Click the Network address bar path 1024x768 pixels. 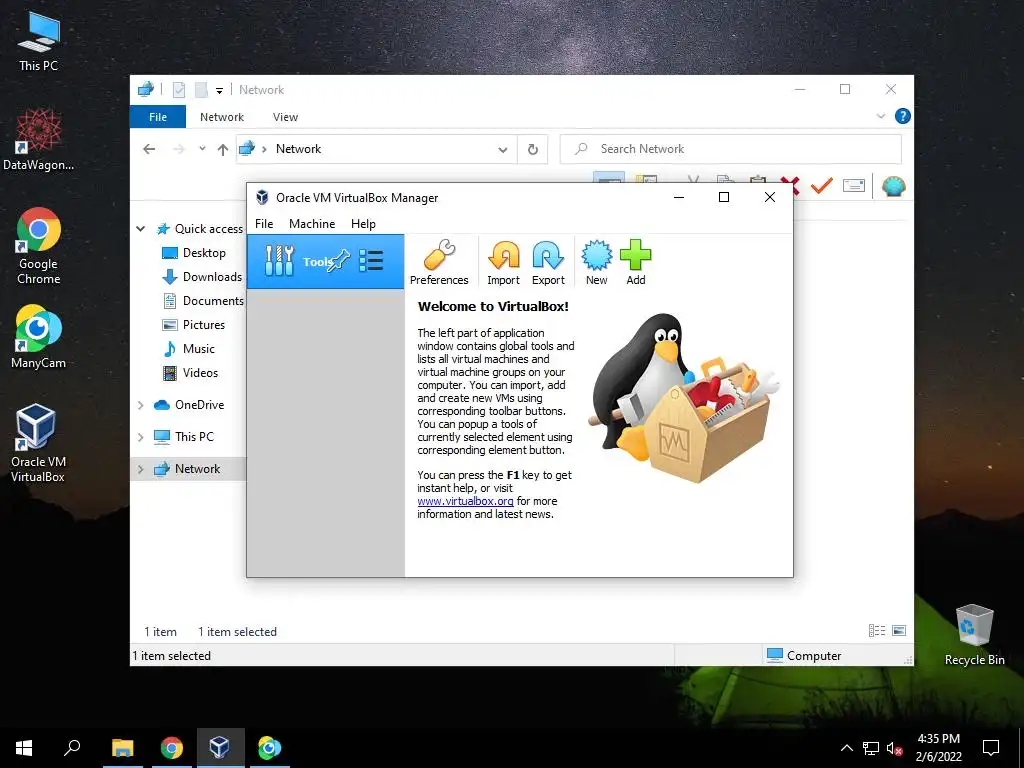(298, 149)
